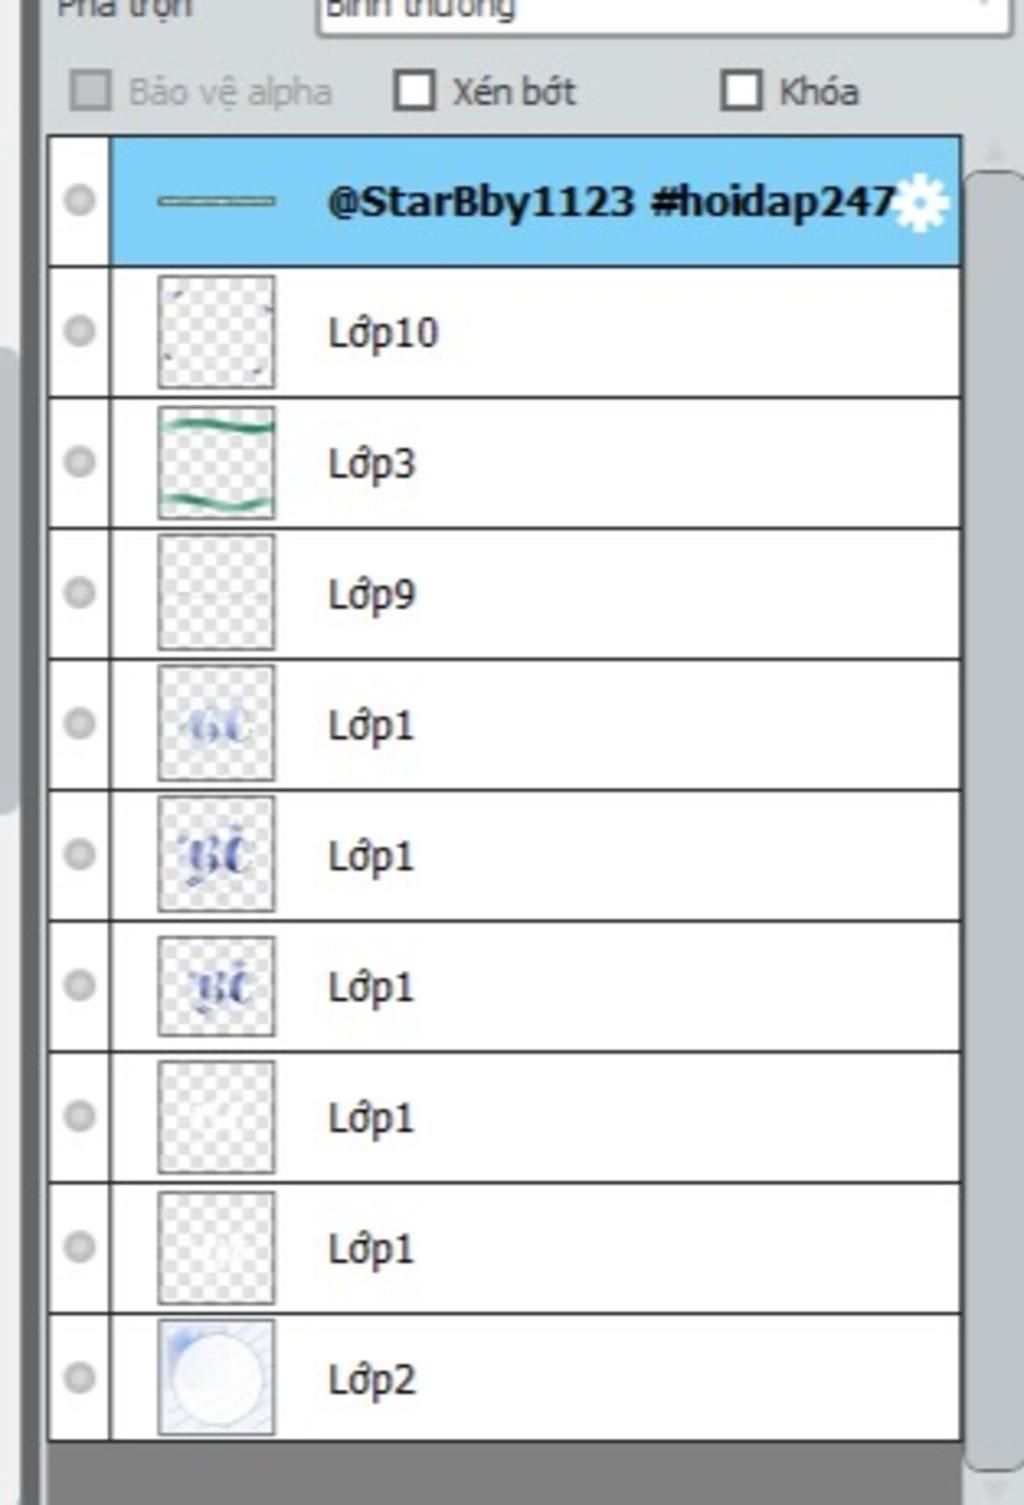This screenshot has width=1024, height=1505.
Task: Select the Lớp10 layer name
Action: 383,332
